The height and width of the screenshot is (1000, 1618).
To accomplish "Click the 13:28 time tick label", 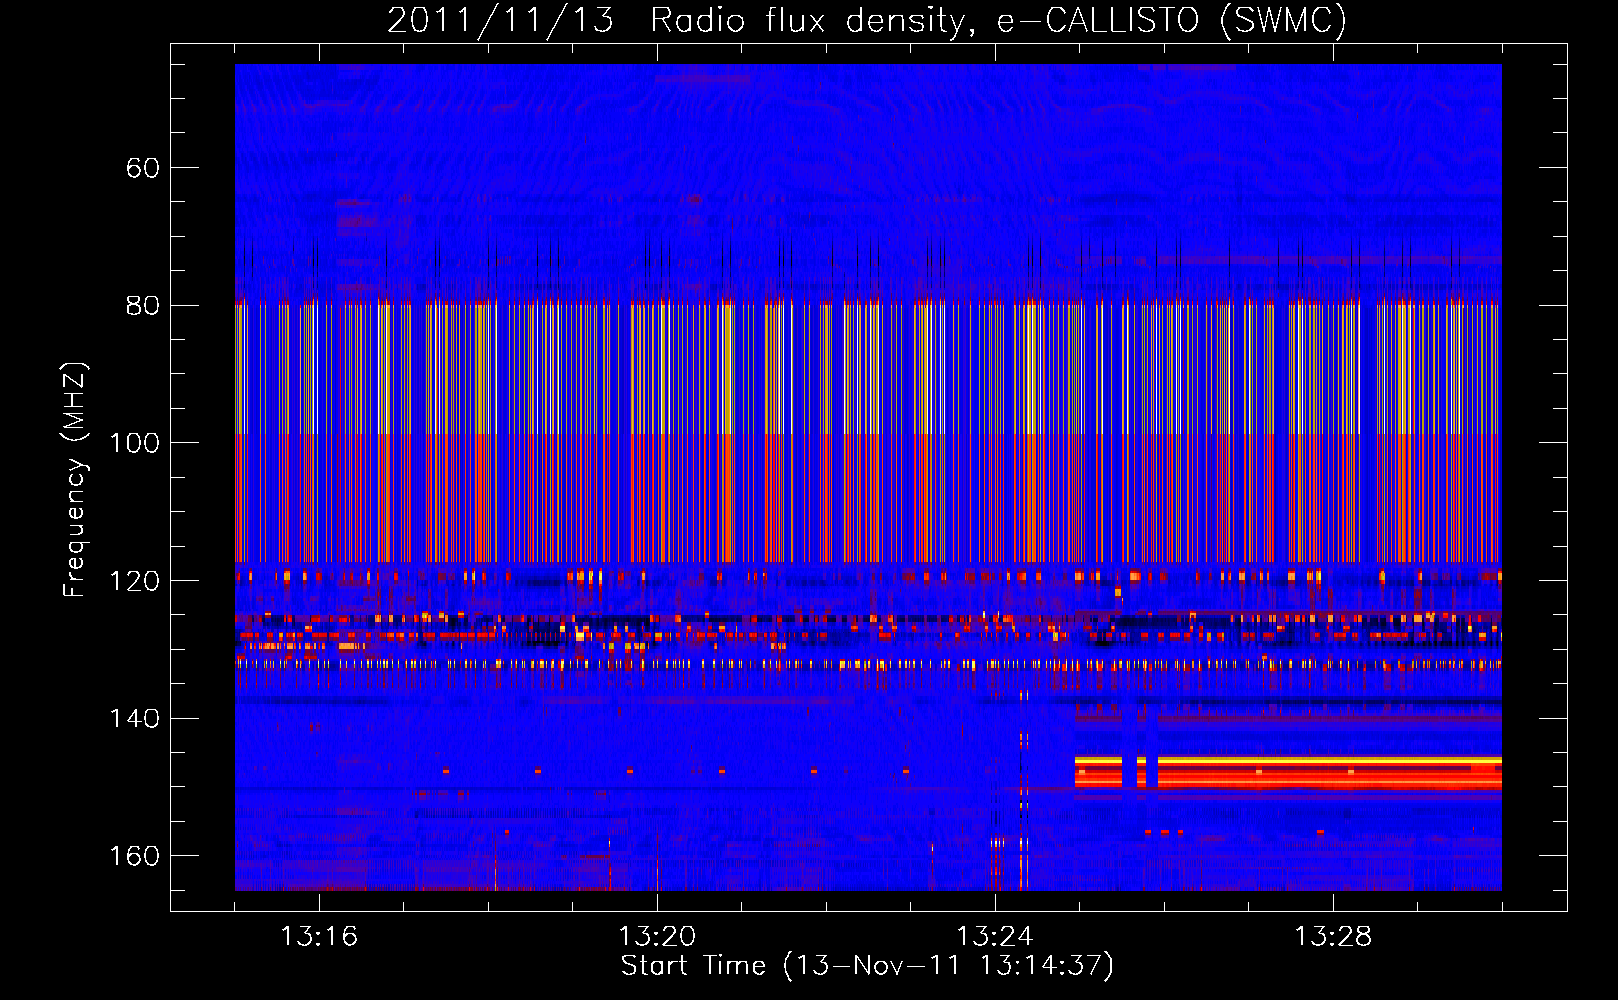I will point(1333,936).
